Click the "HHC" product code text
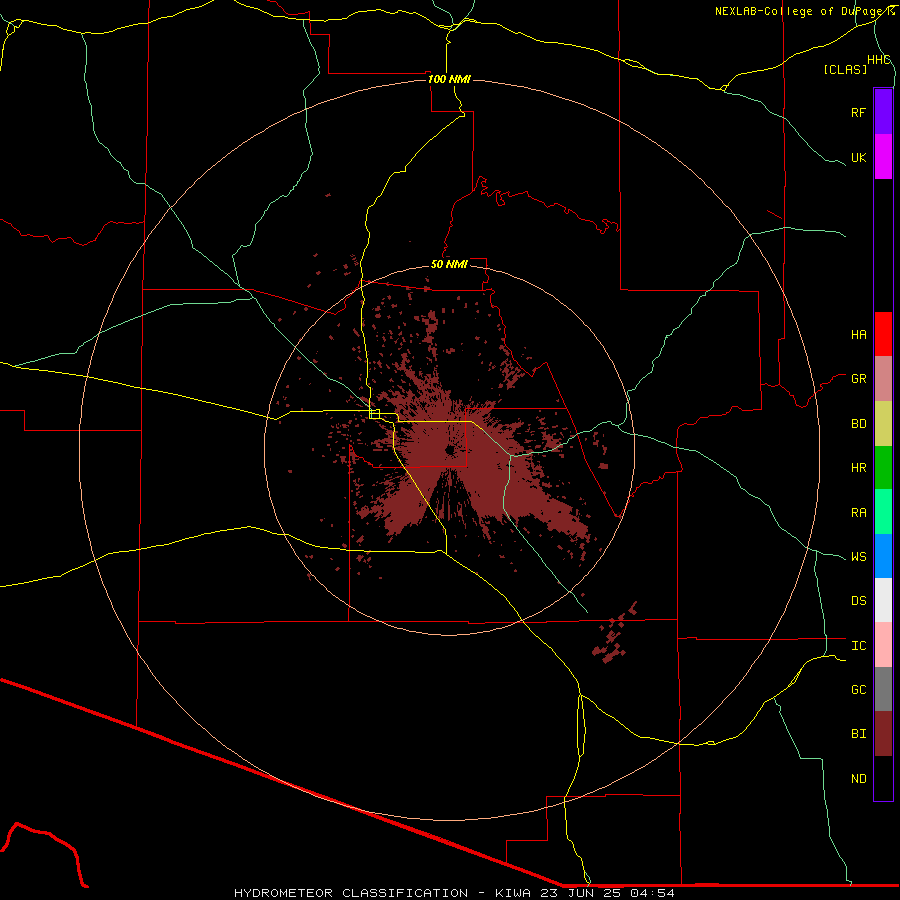 pos(878,60)
